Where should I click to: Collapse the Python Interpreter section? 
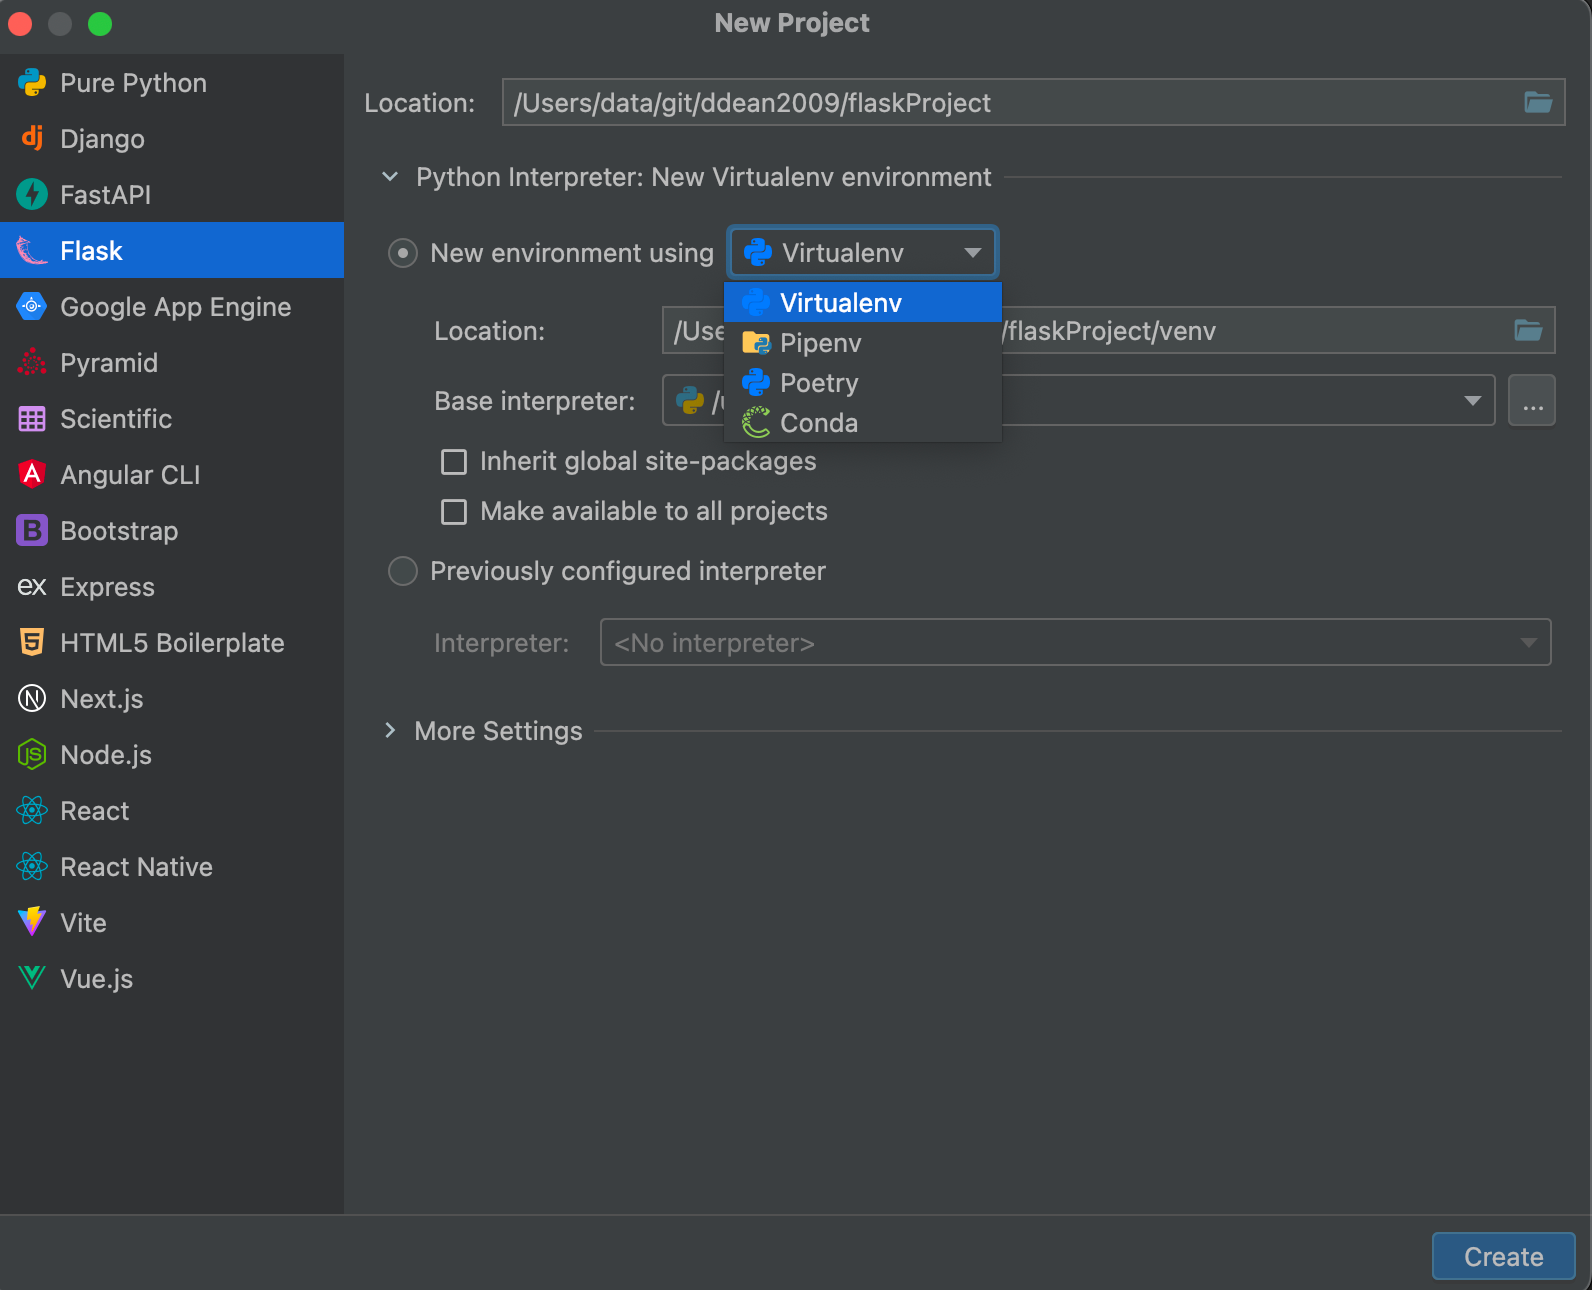click(x=391, y=177)
